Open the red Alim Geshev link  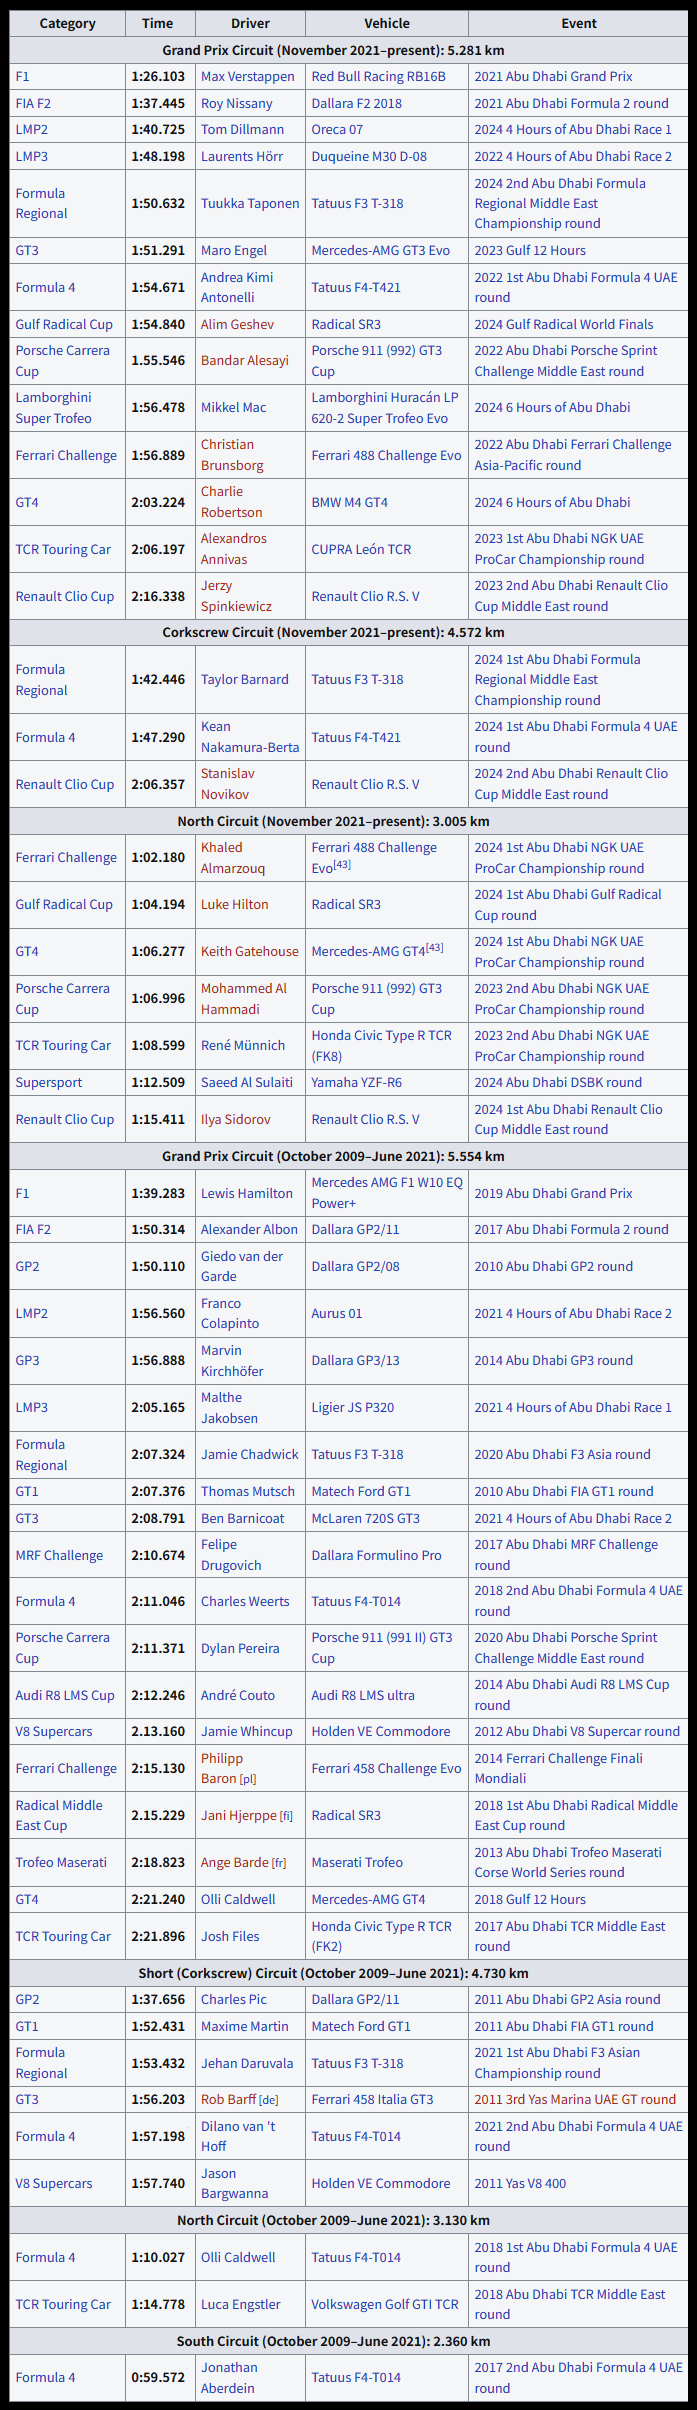pos(238,324)
